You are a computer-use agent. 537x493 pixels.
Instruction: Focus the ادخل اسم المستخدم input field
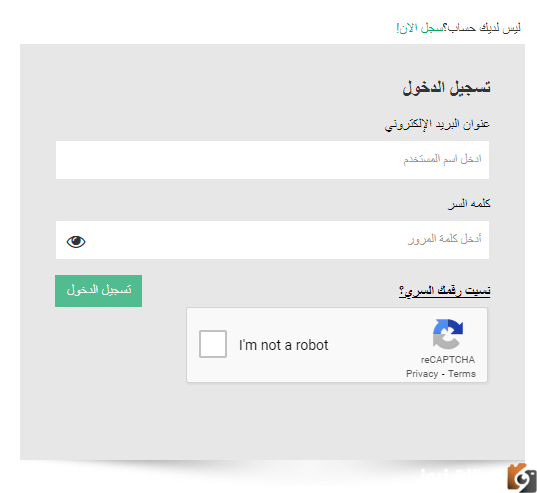click(272, 160)
